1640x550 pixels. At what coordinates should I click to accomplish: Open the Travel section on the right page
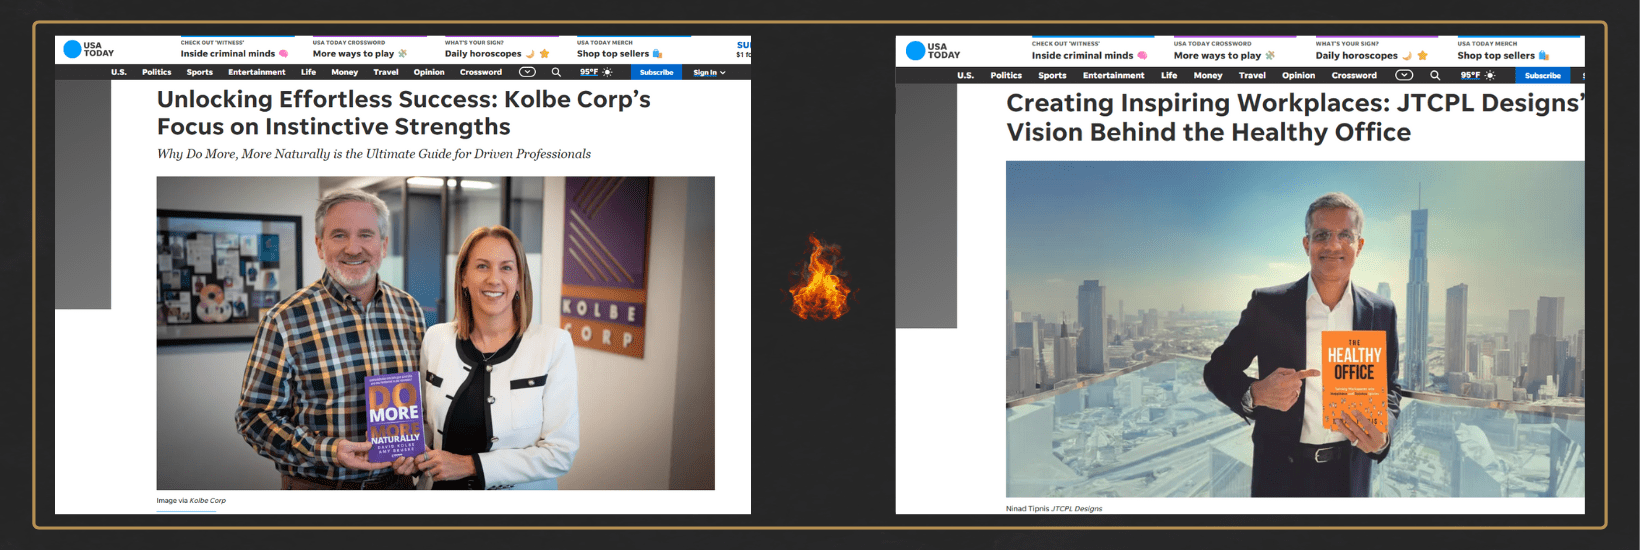tap(1252, 75)
